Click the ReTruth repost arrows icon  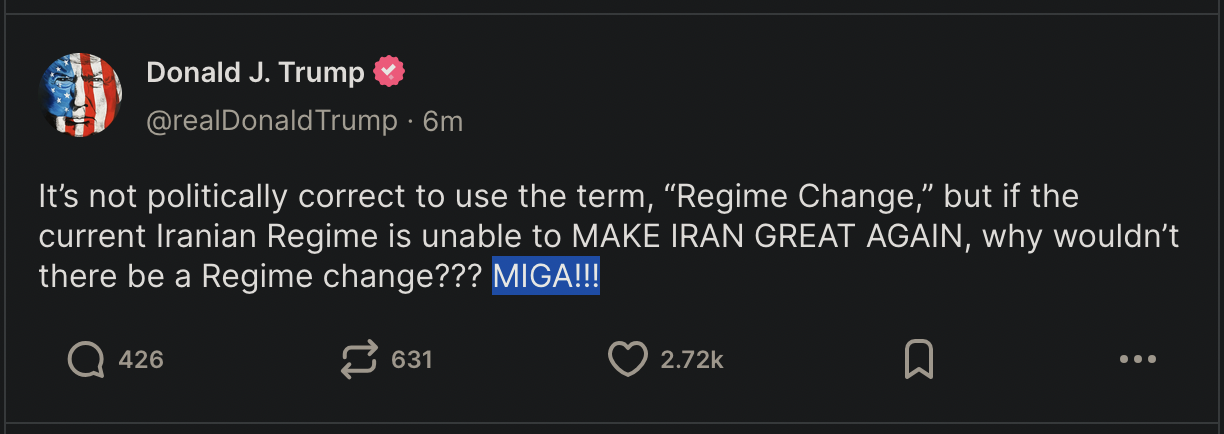pos(360,360)
